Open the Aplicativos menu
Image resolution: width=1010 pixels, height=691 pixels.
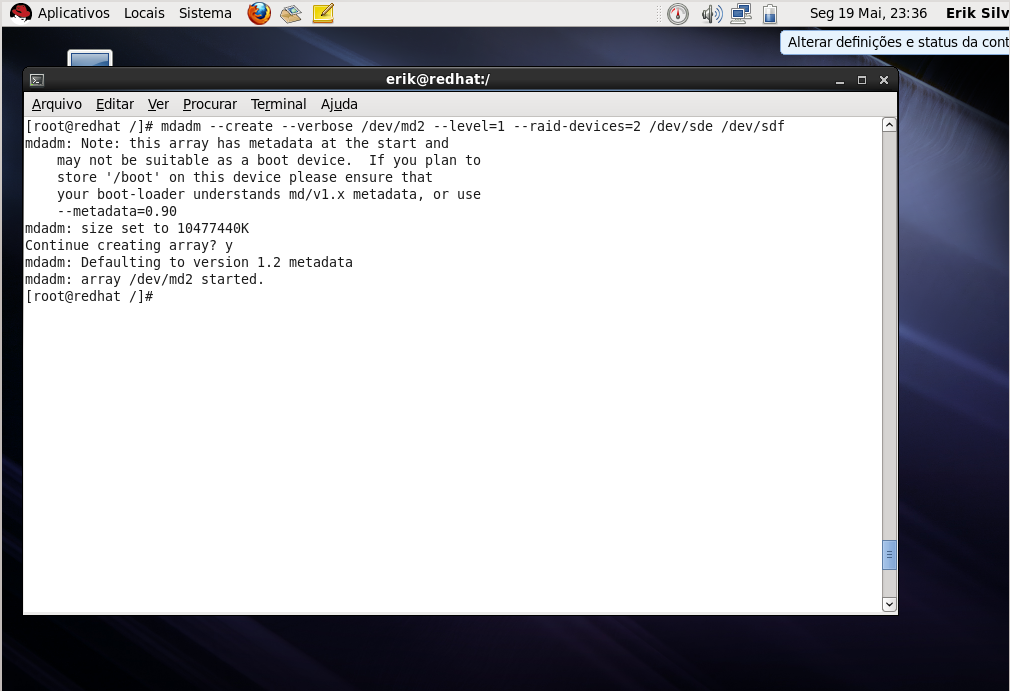pyautogui.click(x=72, y=13)
